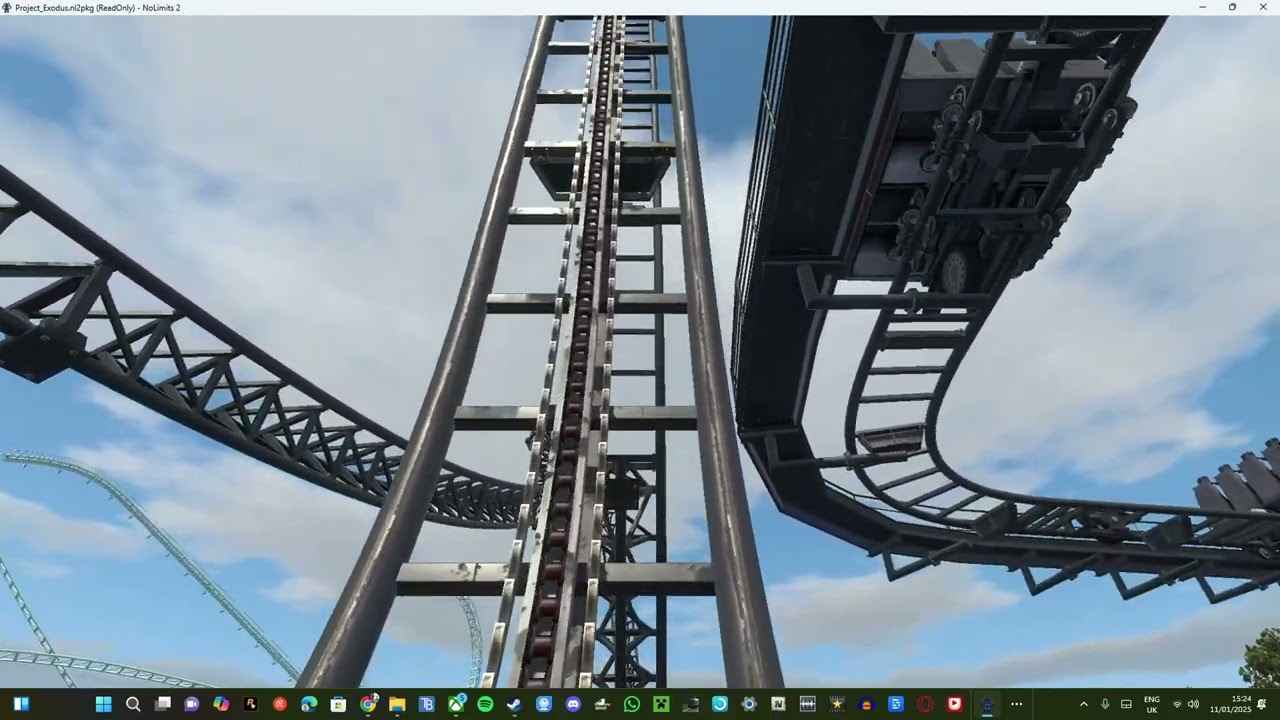The width and height of the screenshot is (1280, 720).
Task: Launch the purple video chat app
Action: pyautogui.click(x=191, y=704)
